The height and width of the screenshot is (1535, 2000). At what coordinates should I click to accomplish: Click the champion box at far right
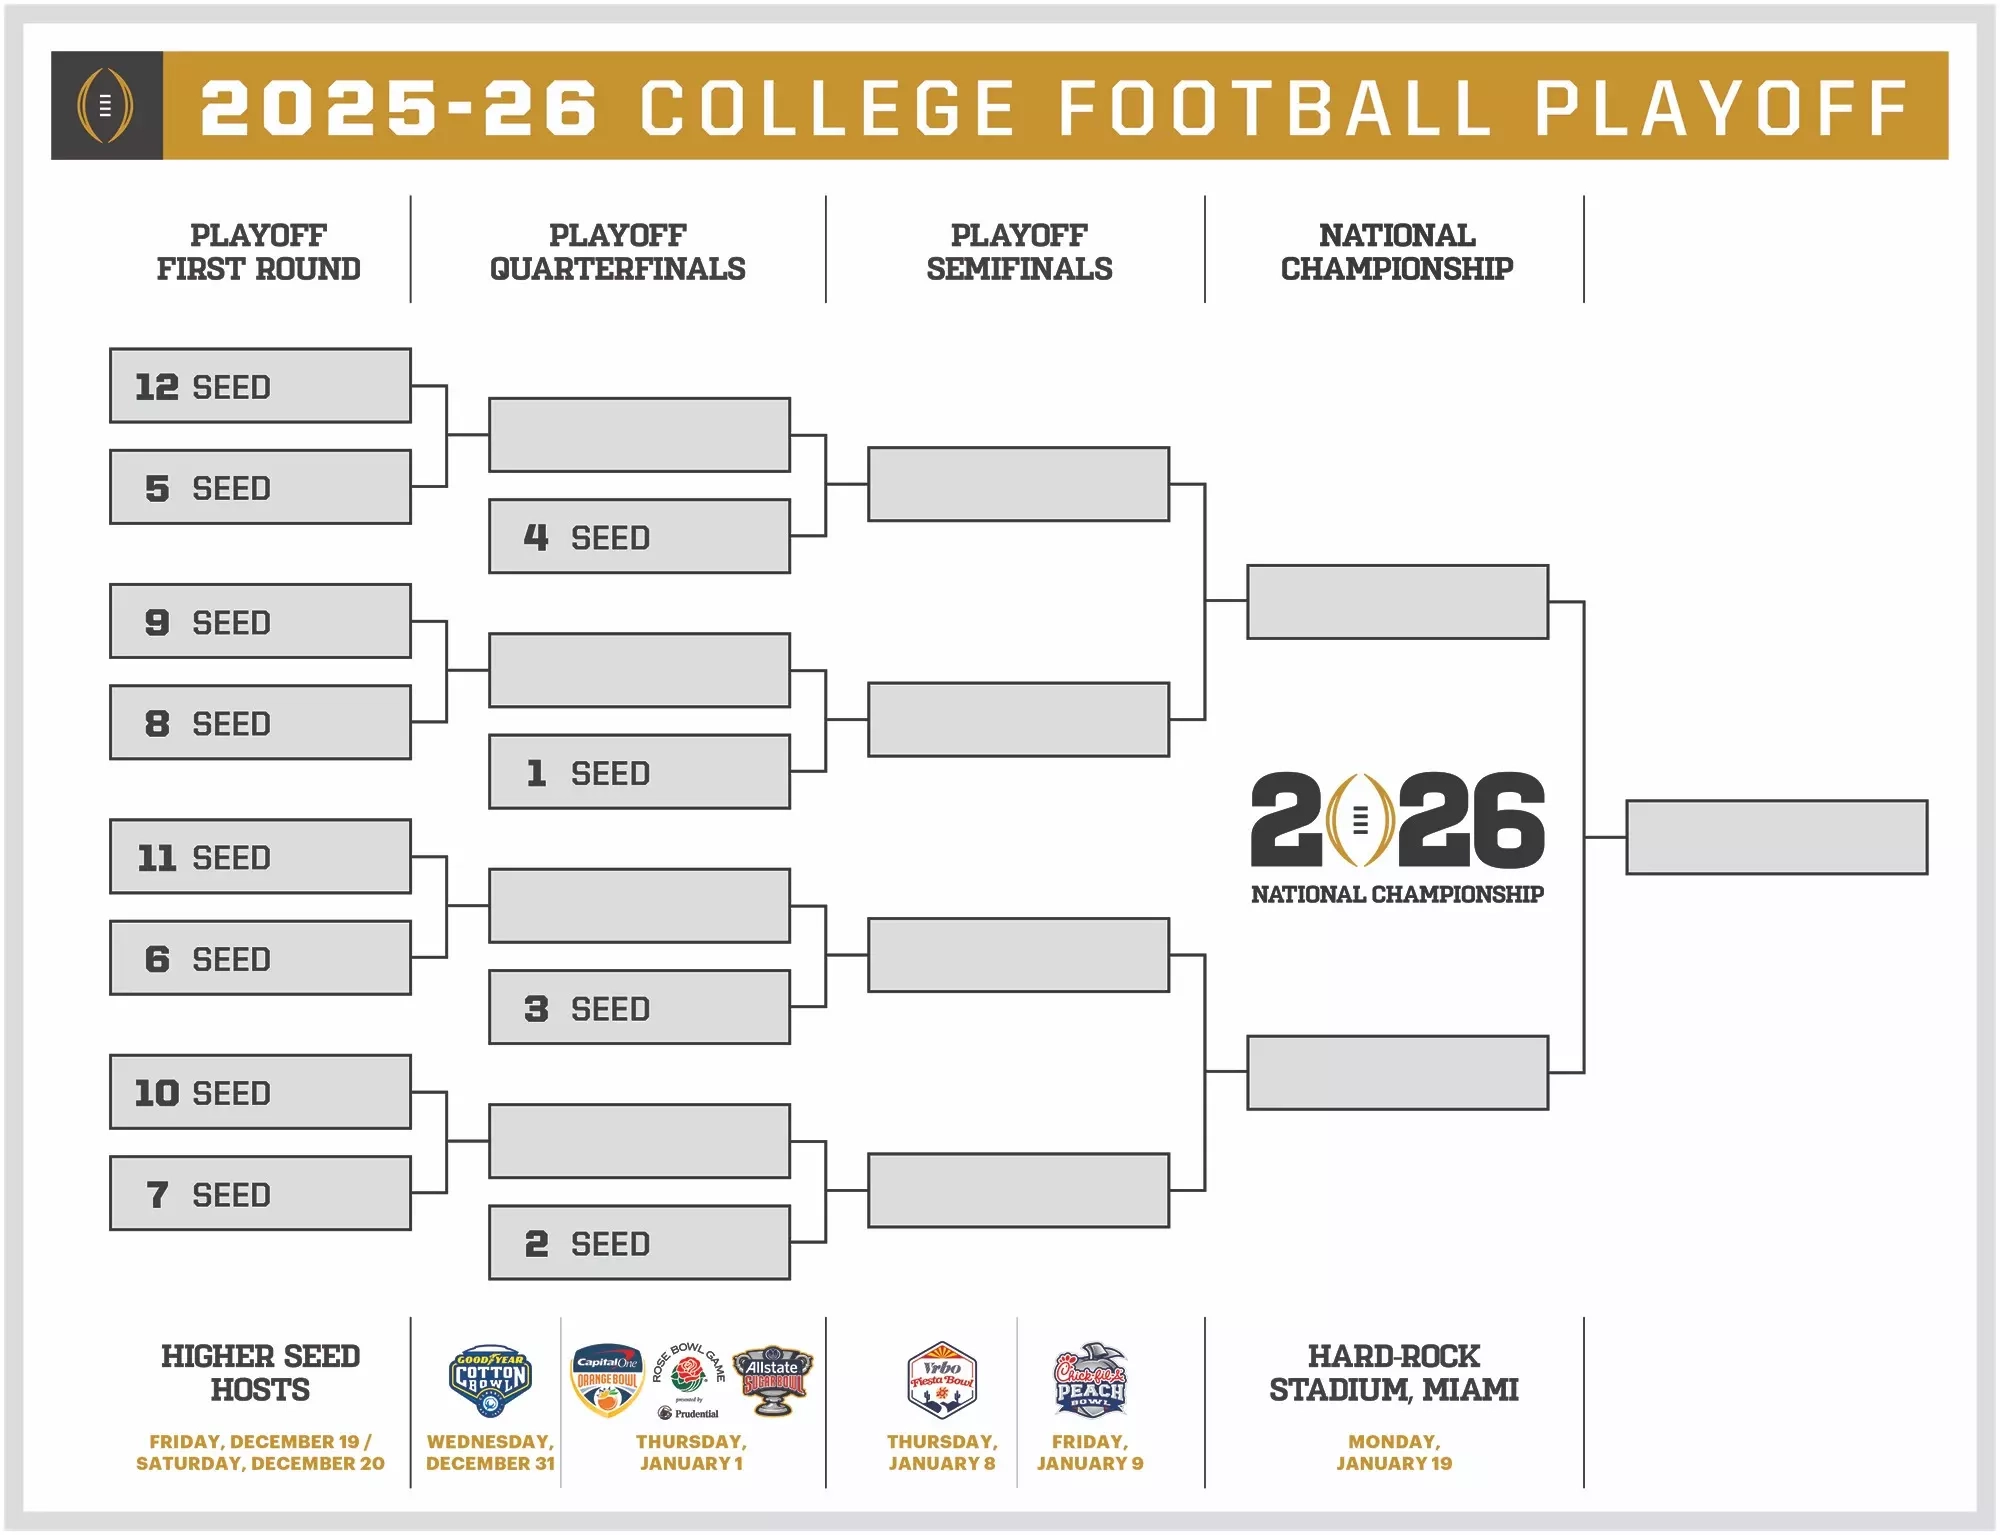1776,837
